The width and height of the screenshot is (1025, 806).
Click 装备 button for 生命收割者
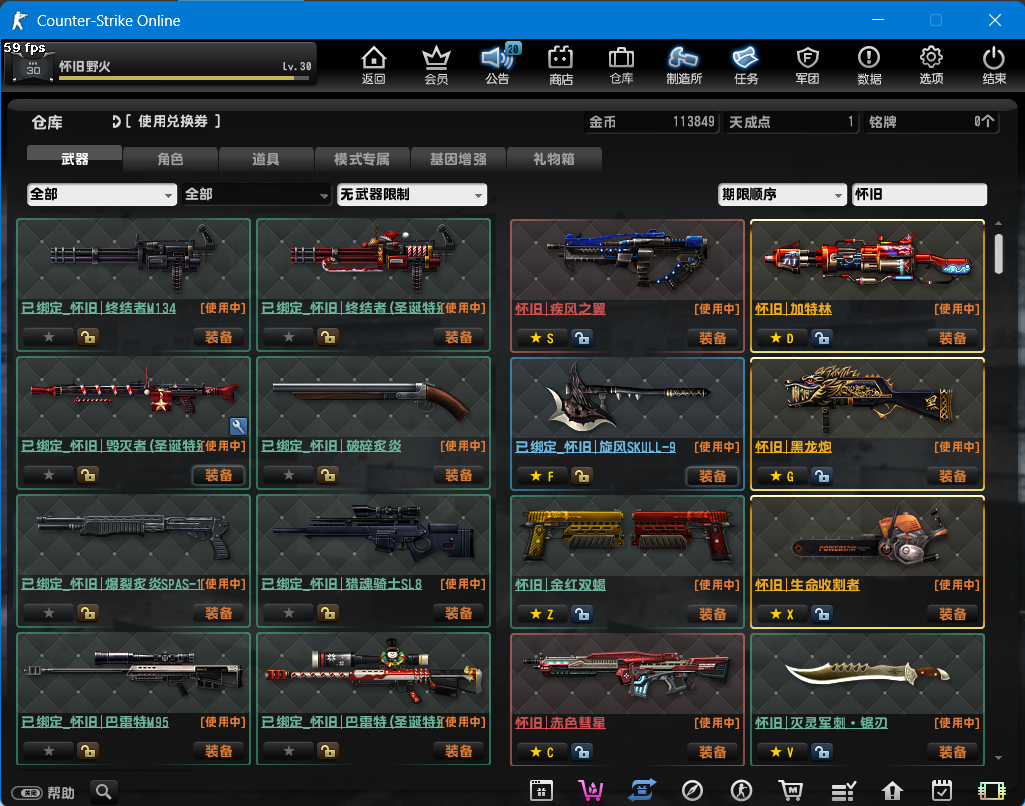(x=952, y=614)
